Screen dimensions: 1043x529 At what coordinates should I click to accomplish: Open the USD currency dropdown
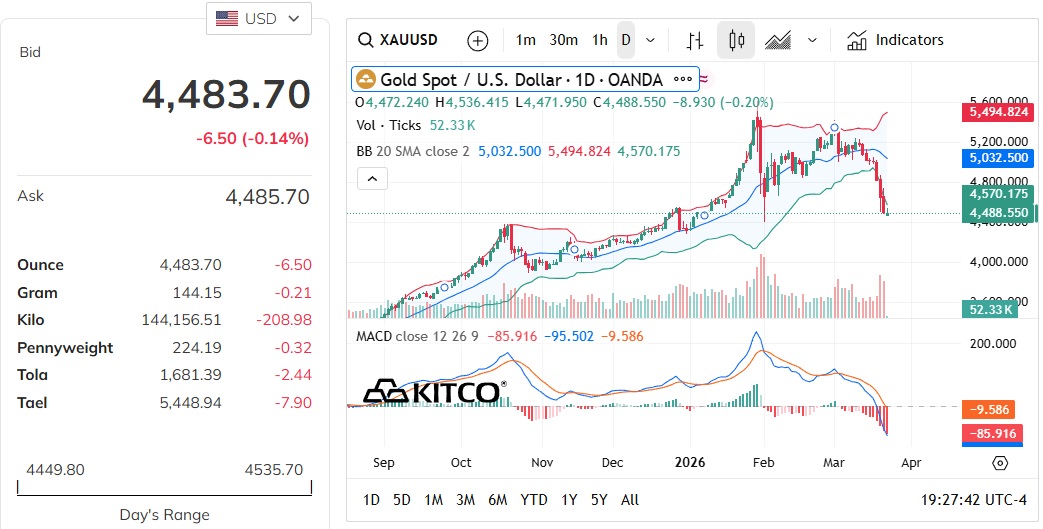[258, 18]
